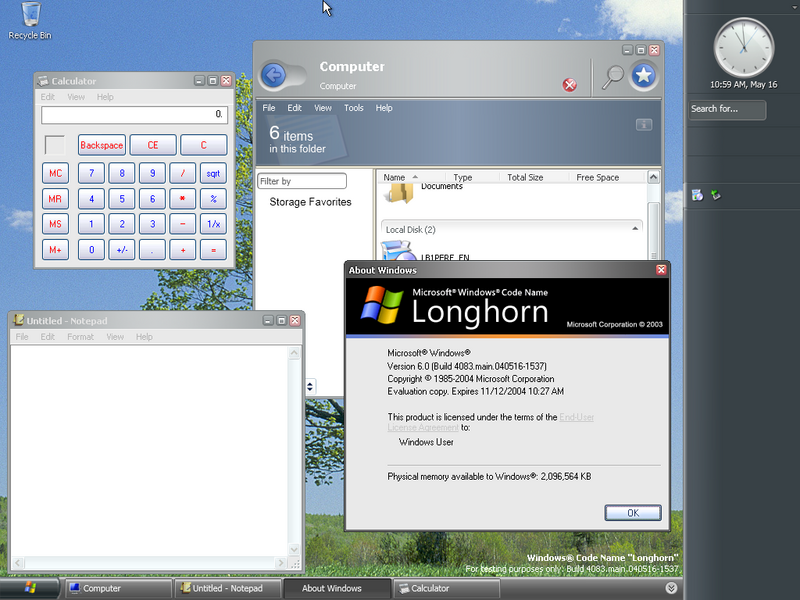Image resolution: width=800 pixels, height=600 pixels.
Task: Click inside the Notepad text area
Action: click(x=148, y=451)
